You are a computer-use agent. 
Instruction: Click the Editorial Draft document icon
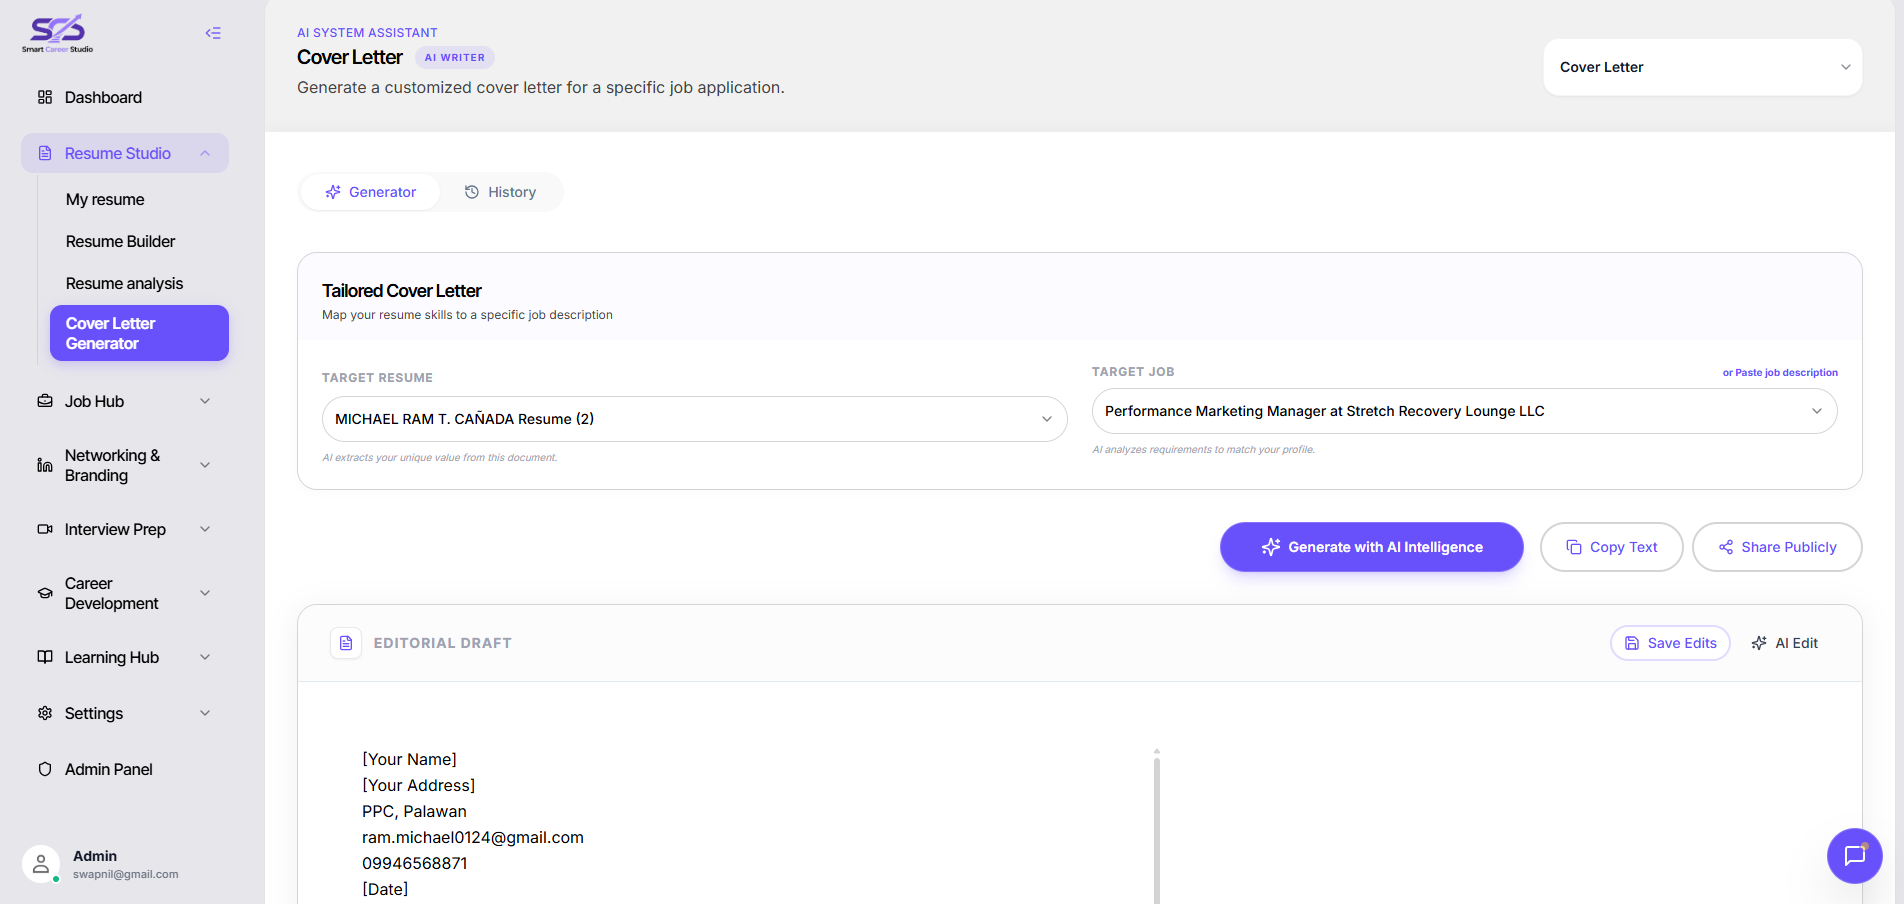click(x=346, y=643)
